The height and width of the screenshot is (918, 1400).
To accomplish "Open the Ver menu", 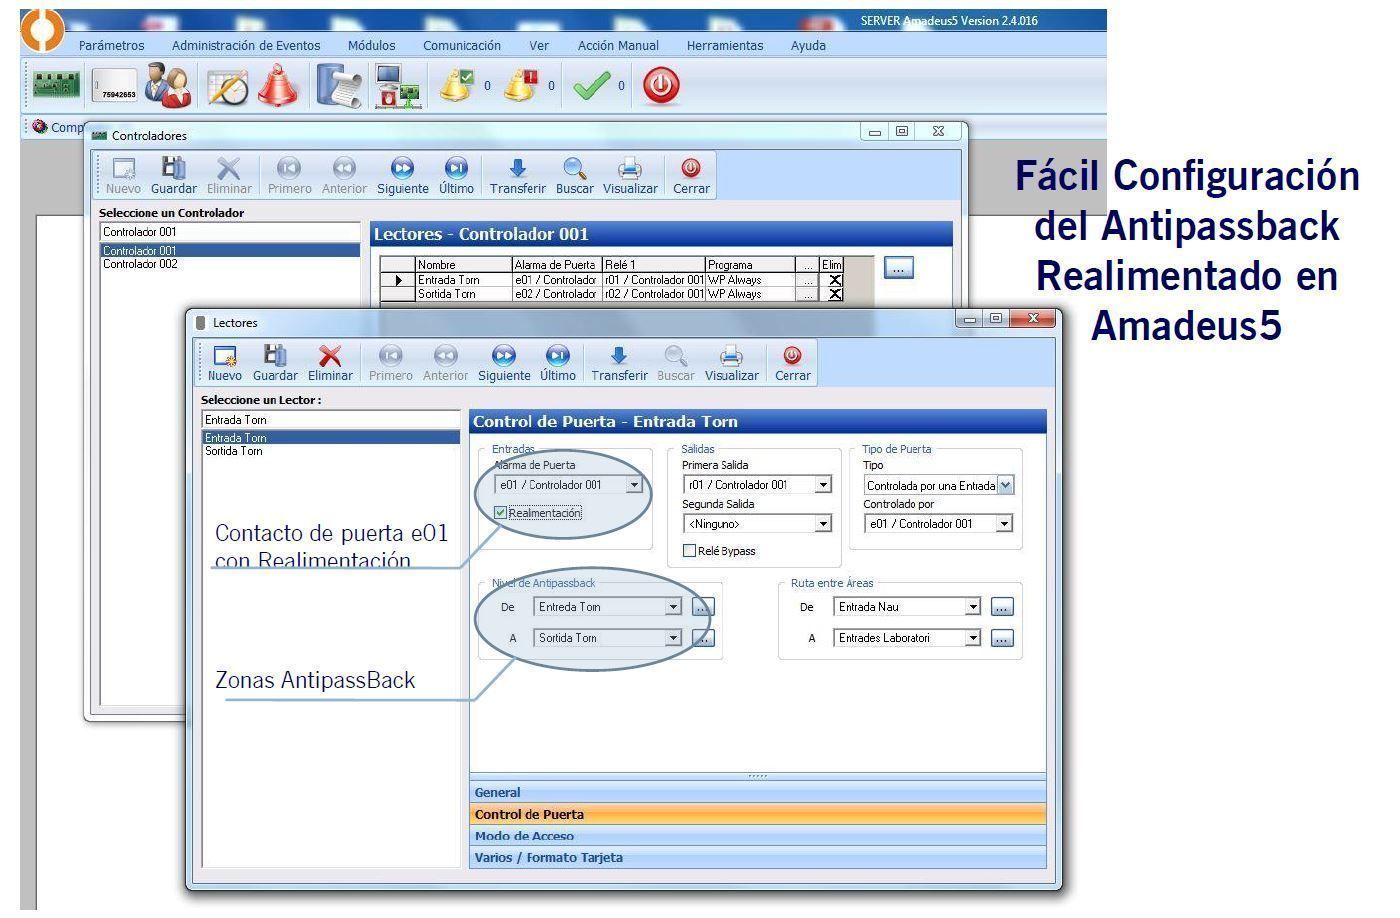I will 539,45.
